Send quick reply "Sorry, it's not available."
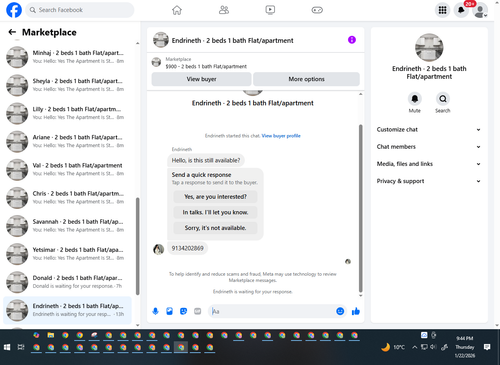This screenshot has height=365, width=500. [x=215, y=228]
